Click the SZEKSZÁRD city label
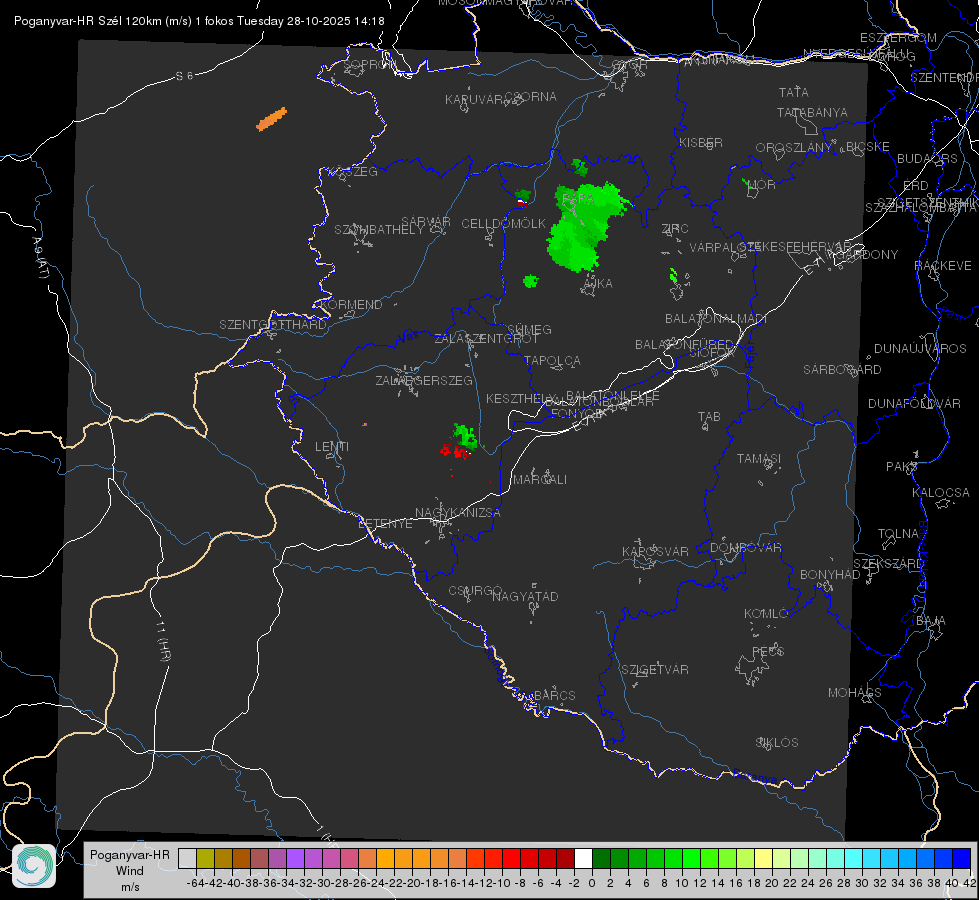979x900 pixels. 888,563
